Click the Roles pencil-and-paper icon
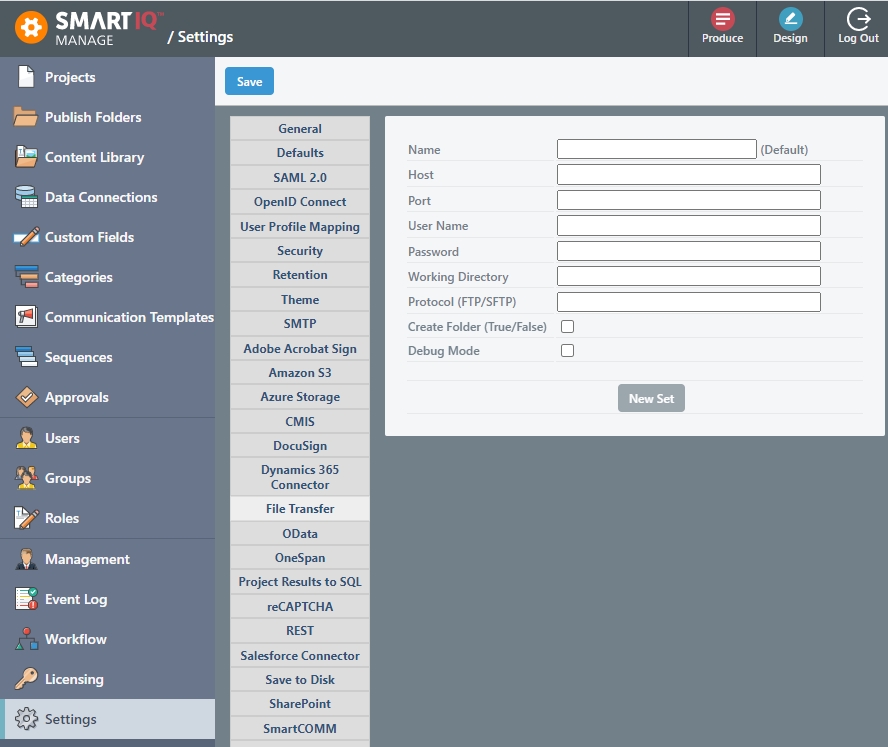The height and width of the screenshot is (747, 888). click(x=26, y=518)
